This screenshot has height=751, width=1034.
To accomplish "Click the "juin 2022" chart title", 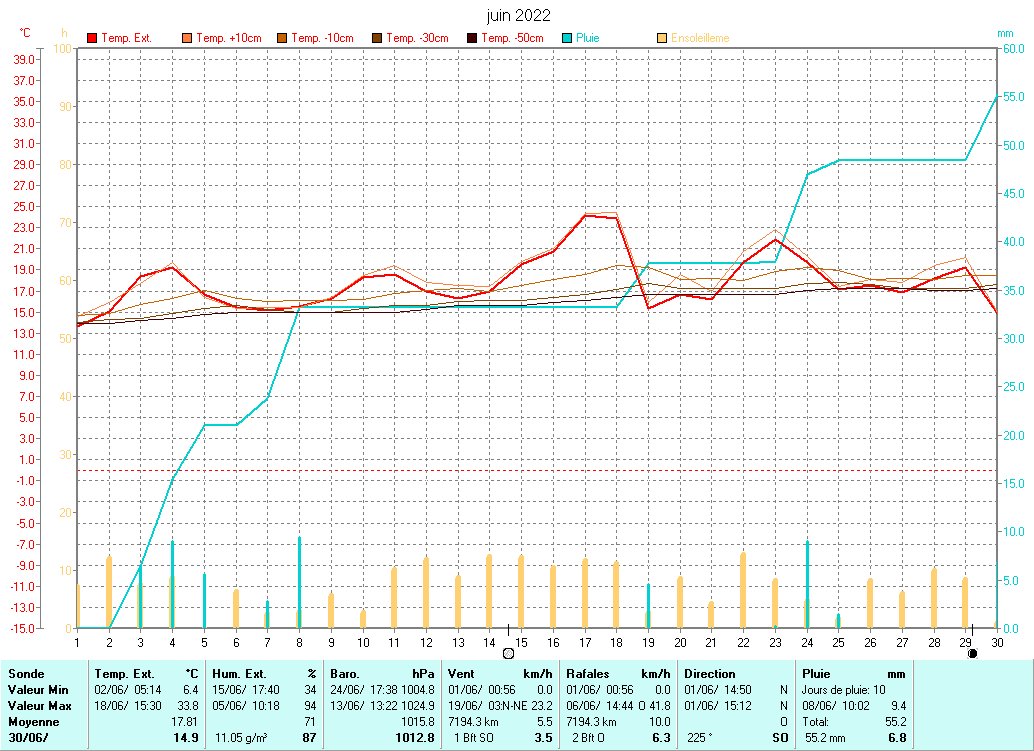I will (x=517, y=15).
